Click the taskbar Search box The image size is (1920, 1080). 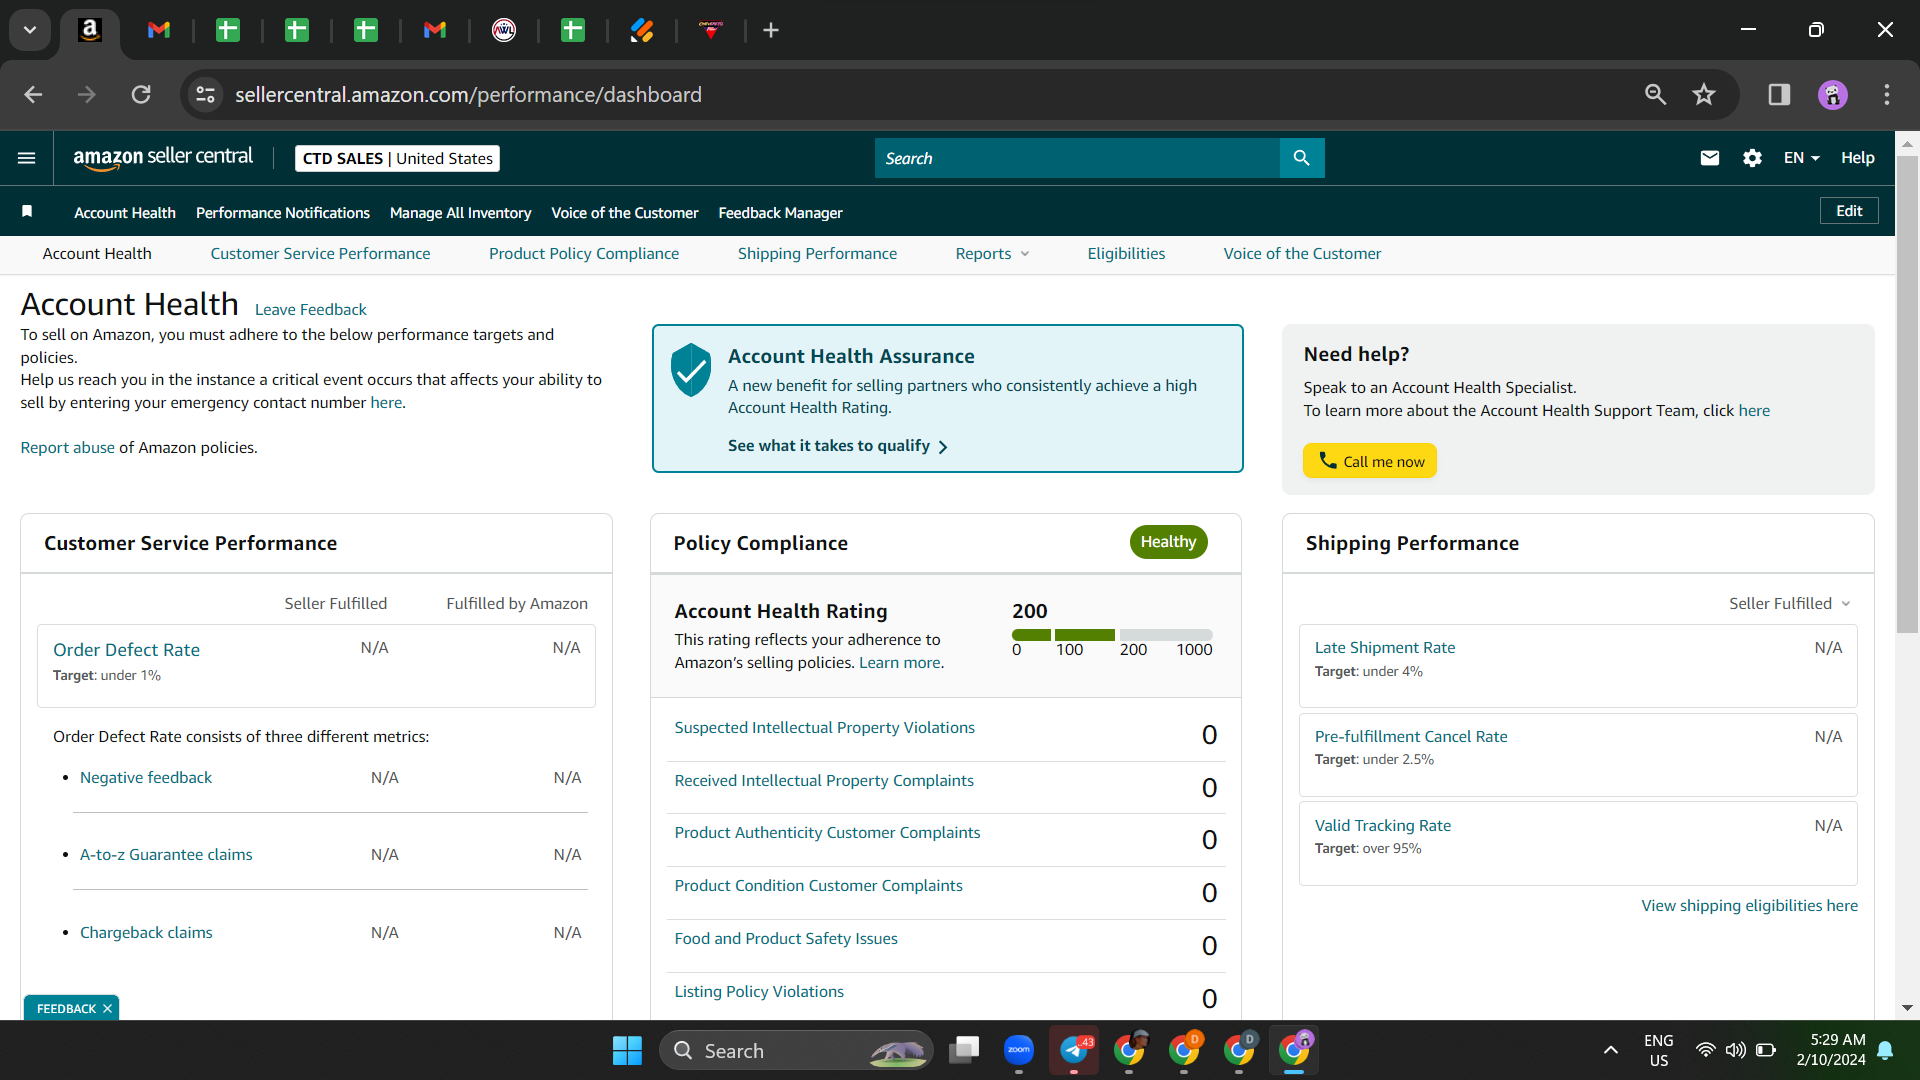(797, 1050)
